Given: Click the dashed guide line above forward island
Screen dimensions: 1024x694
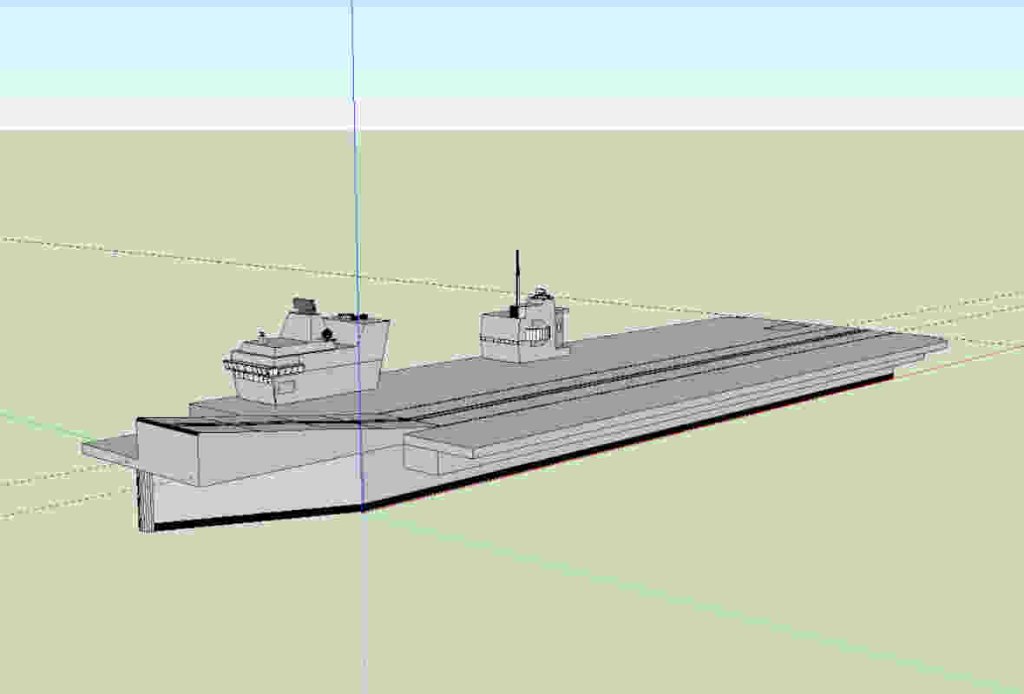Looking at the screenshot, I should (x=200, y=256).
